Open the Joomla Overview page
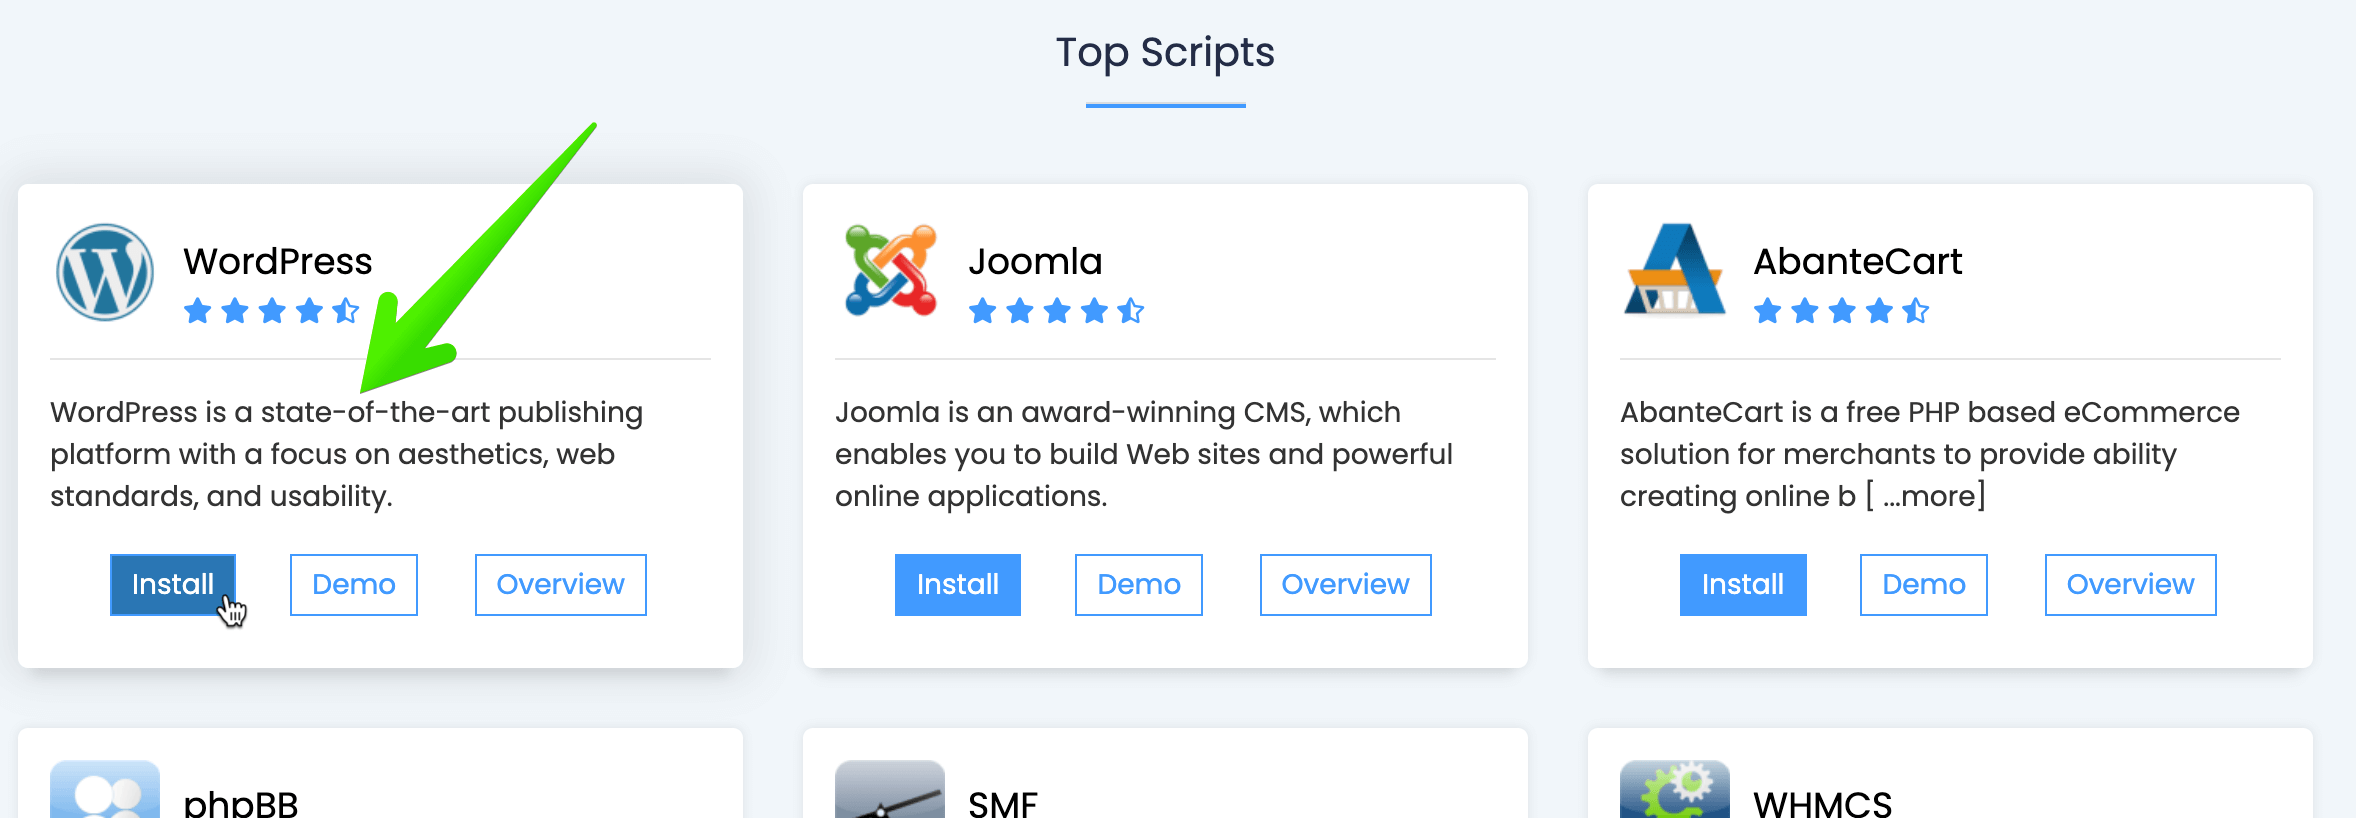Viewport: 2356px width, 818px height. click(x=1345, y=585)
